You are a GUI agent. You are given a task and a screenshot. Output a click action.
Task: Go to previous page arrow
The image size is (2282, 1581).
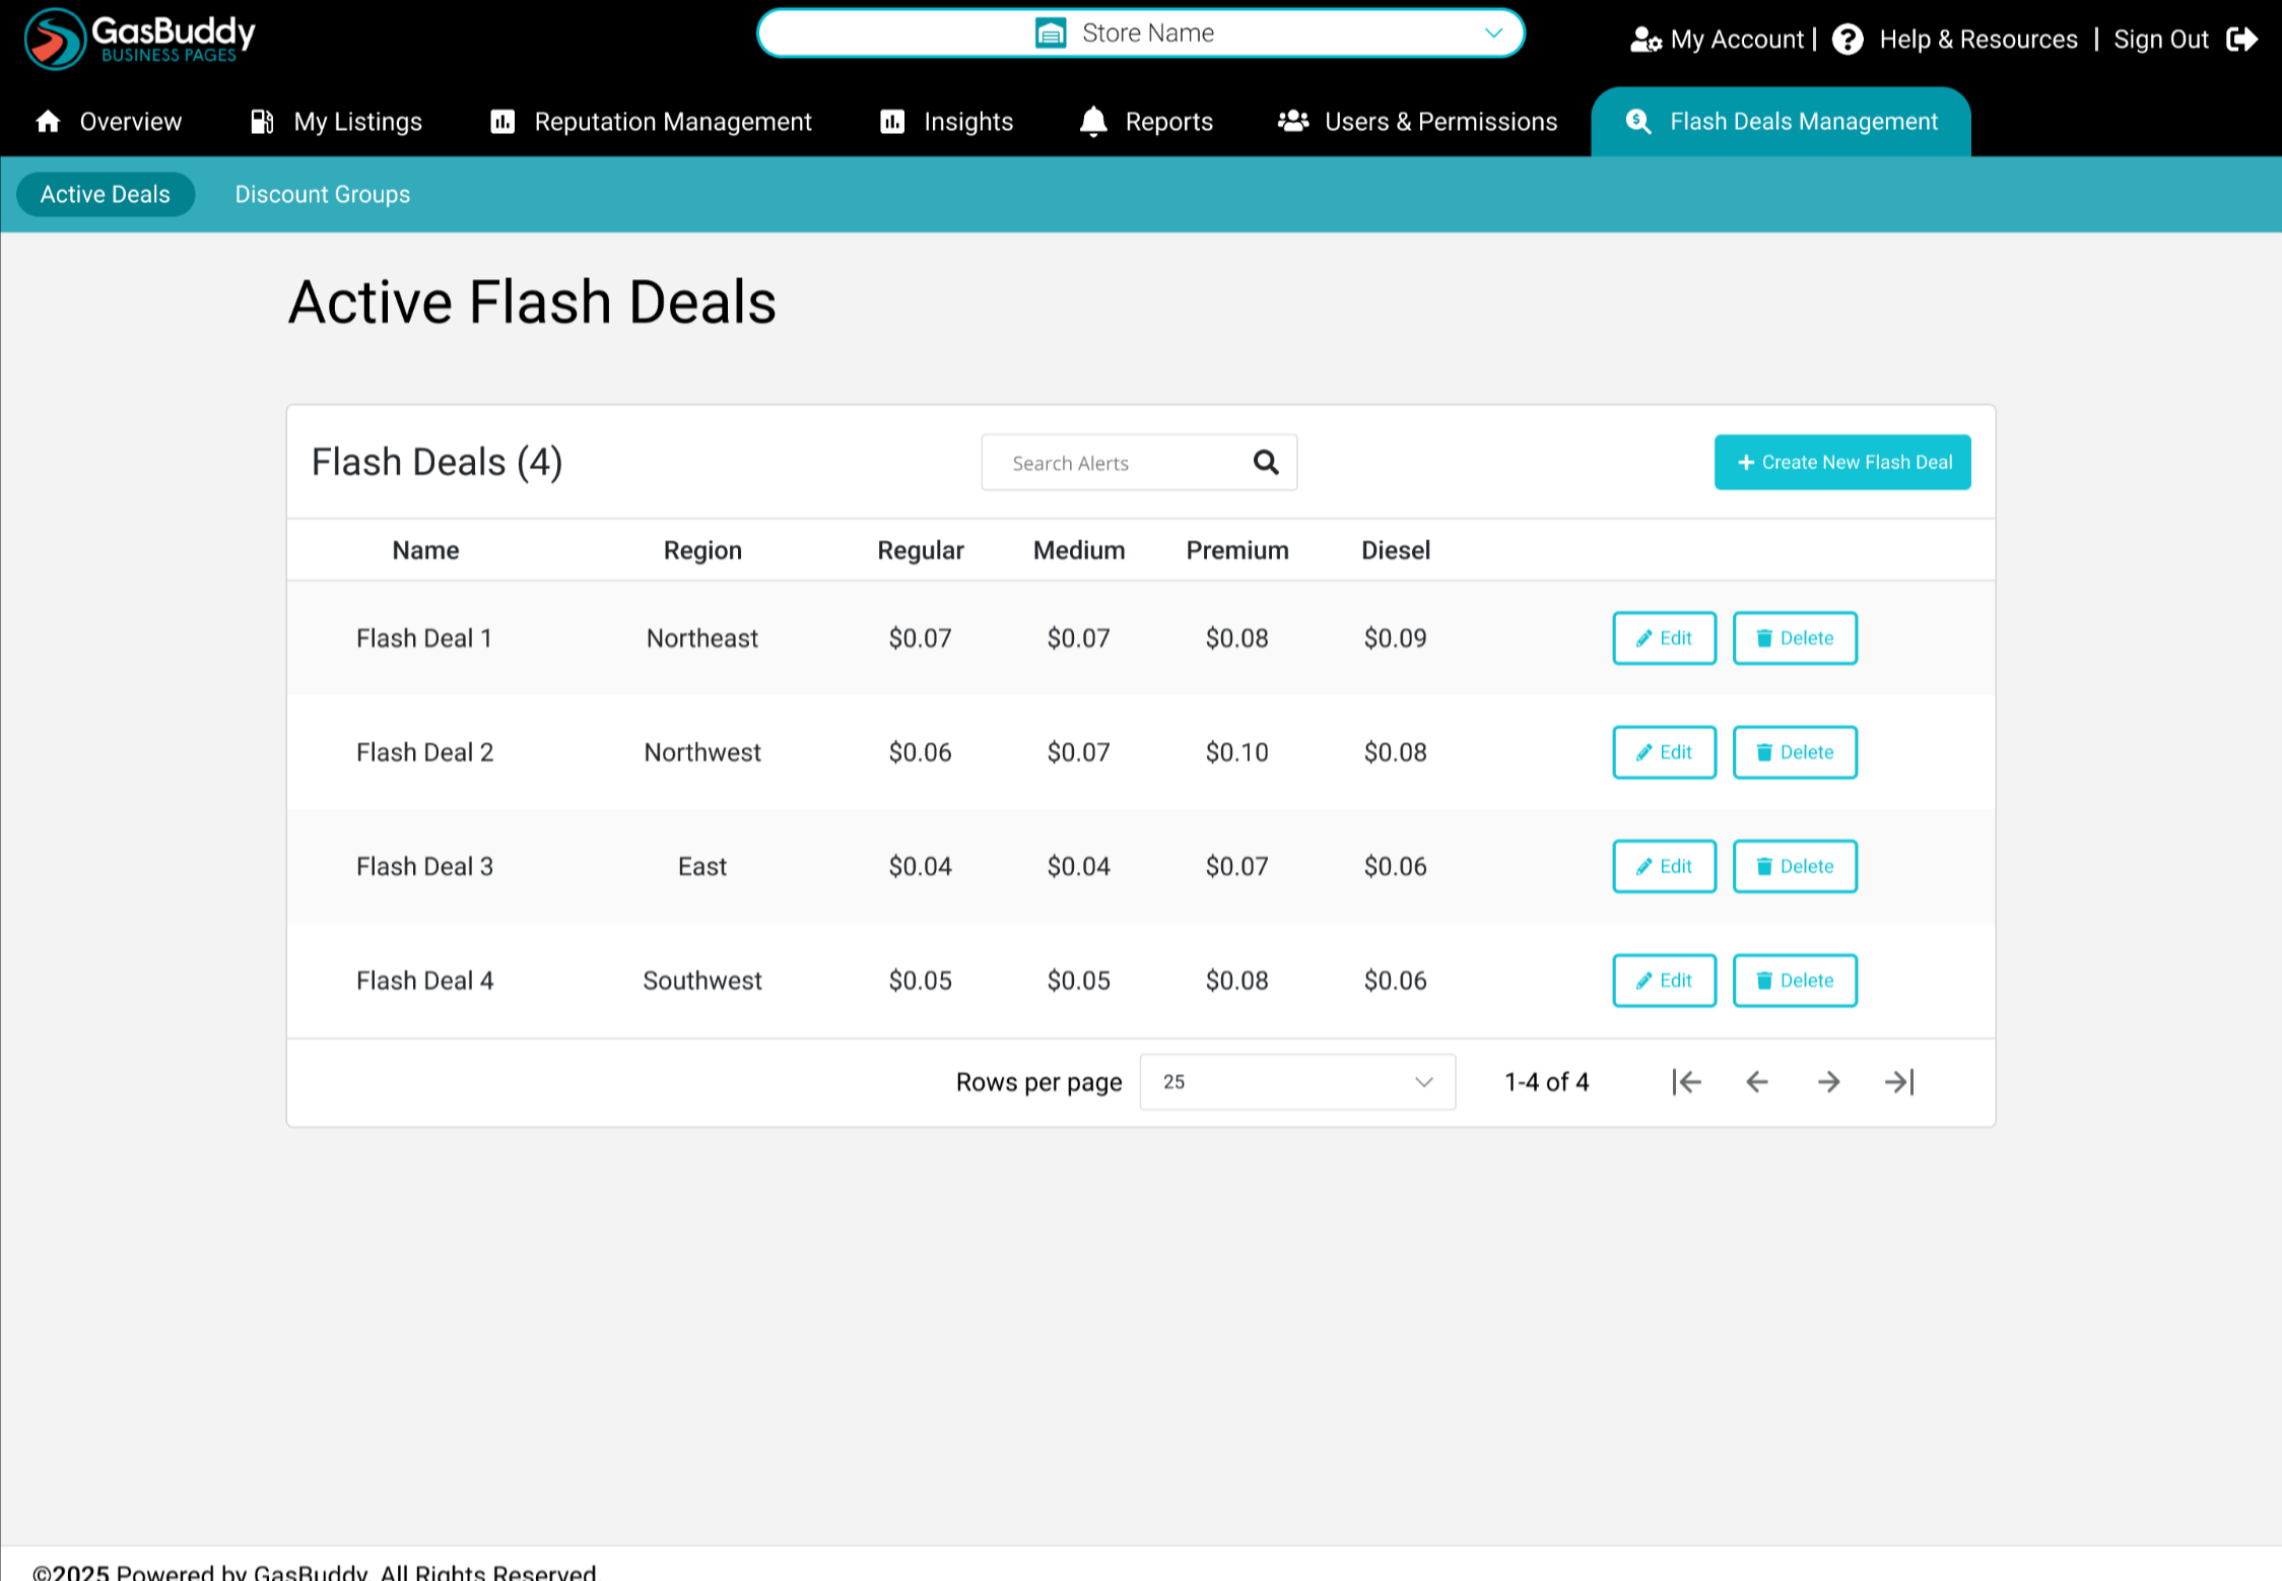point(1757,1082)
